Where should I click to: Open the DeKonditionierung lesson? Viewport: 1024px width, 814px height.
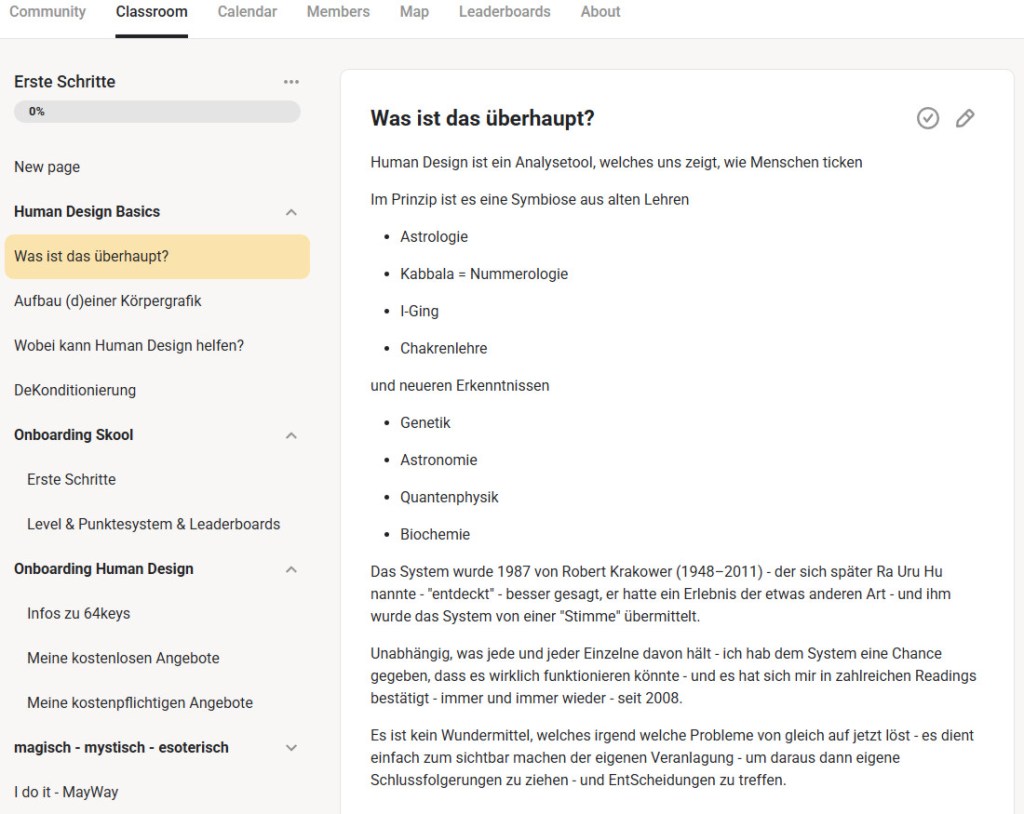(x=75, y=390)
